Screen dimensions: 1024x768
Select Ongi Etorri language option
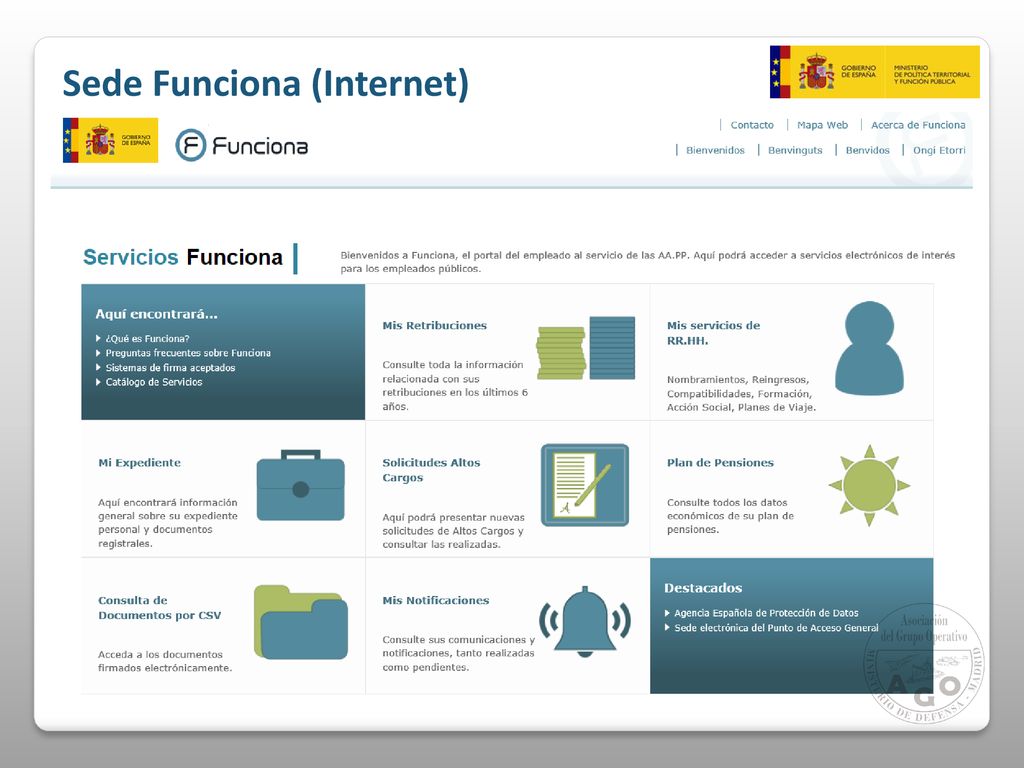tap(939, 150)
